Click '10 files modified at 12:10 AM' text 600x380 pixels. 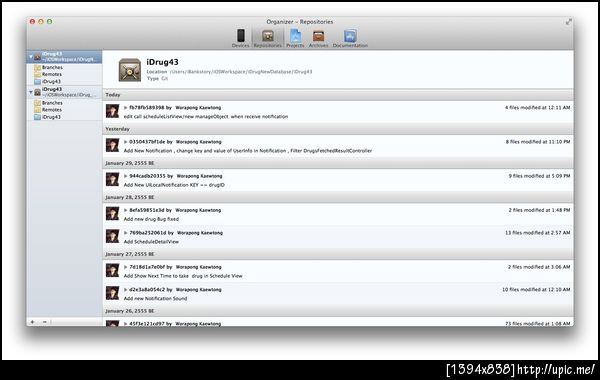536,290
